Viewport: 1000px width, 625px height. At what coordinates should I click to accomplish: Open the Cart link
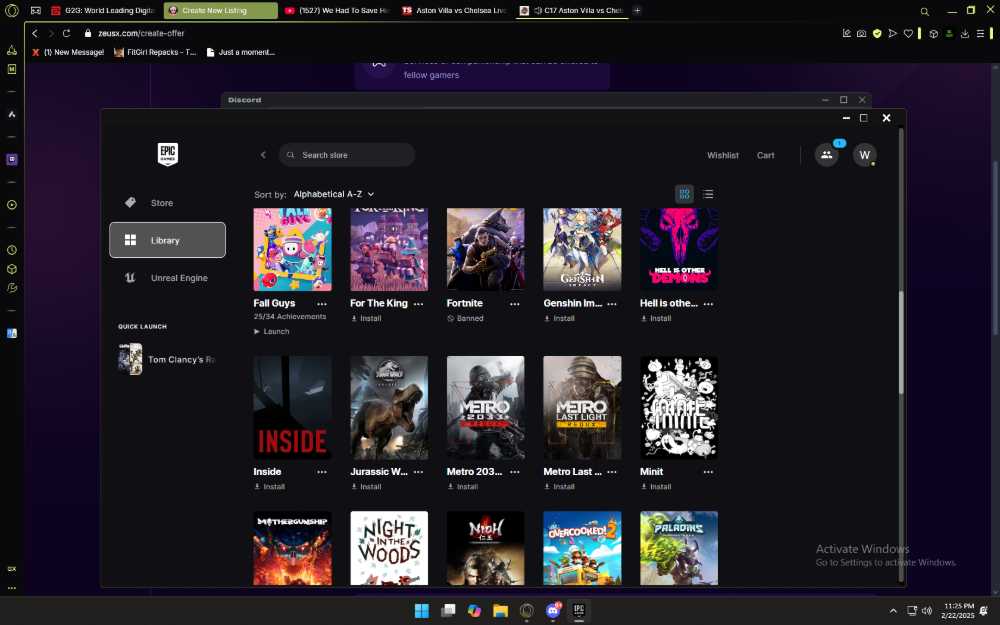coord(765,155)
